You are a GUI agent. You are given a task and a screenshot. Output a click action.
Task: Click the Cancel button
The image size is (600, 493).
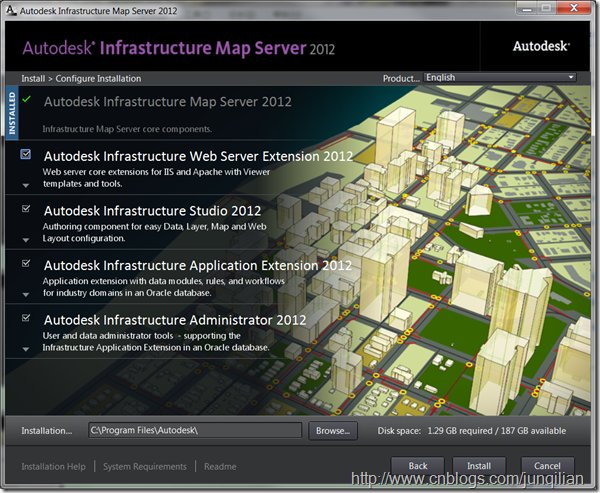pyautogui.click(x=547, y=466)
